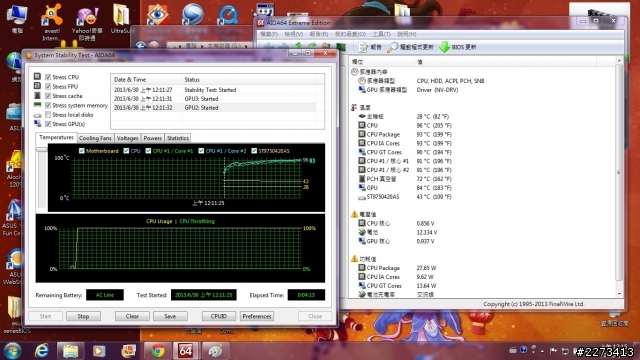
Task: Click the Clear button
Action: pyautogui.click(x=132, y=316)
